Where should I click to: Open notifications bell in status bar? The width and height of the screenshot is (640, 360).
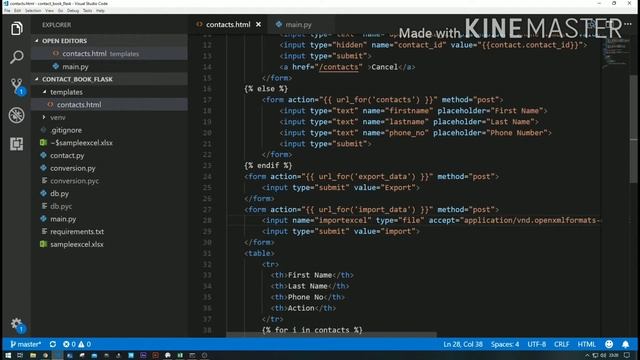[x=625, y=344]
